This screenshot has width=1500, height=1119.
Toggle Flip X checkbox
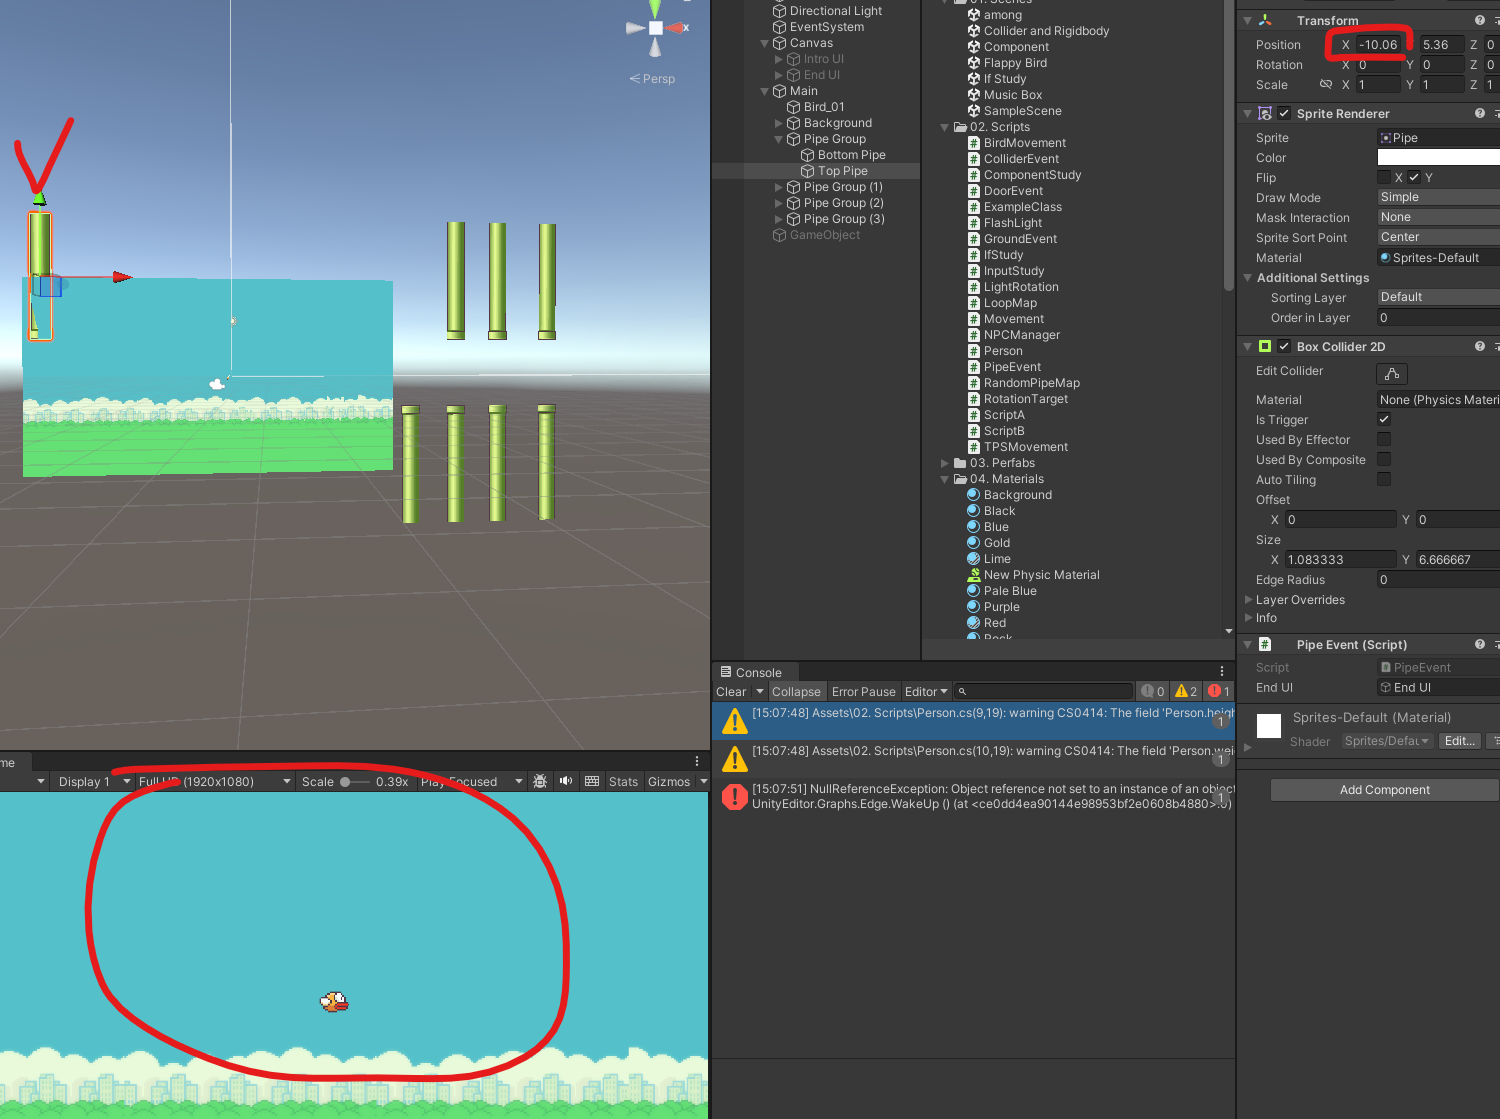coord(1384,177)
